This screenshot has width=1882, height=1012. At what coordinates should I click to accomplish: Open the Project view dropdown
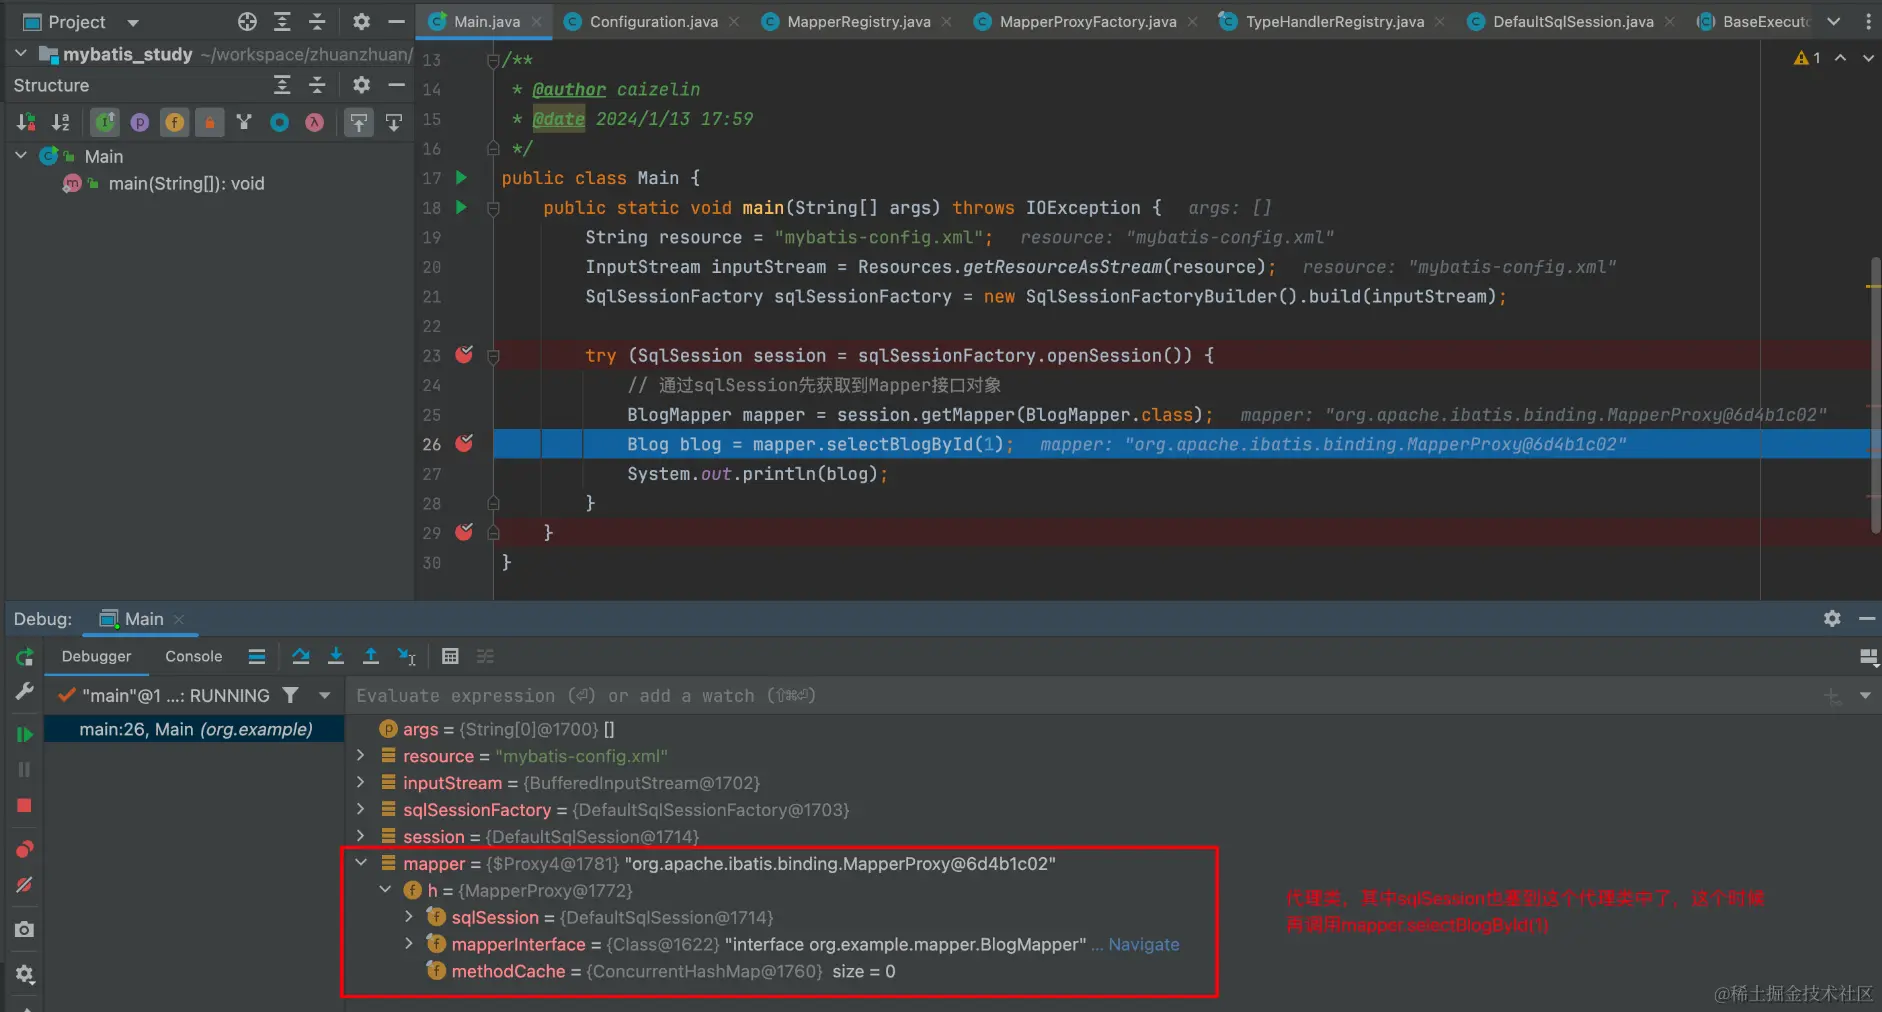pyautogui.click(x=133, y=22)
